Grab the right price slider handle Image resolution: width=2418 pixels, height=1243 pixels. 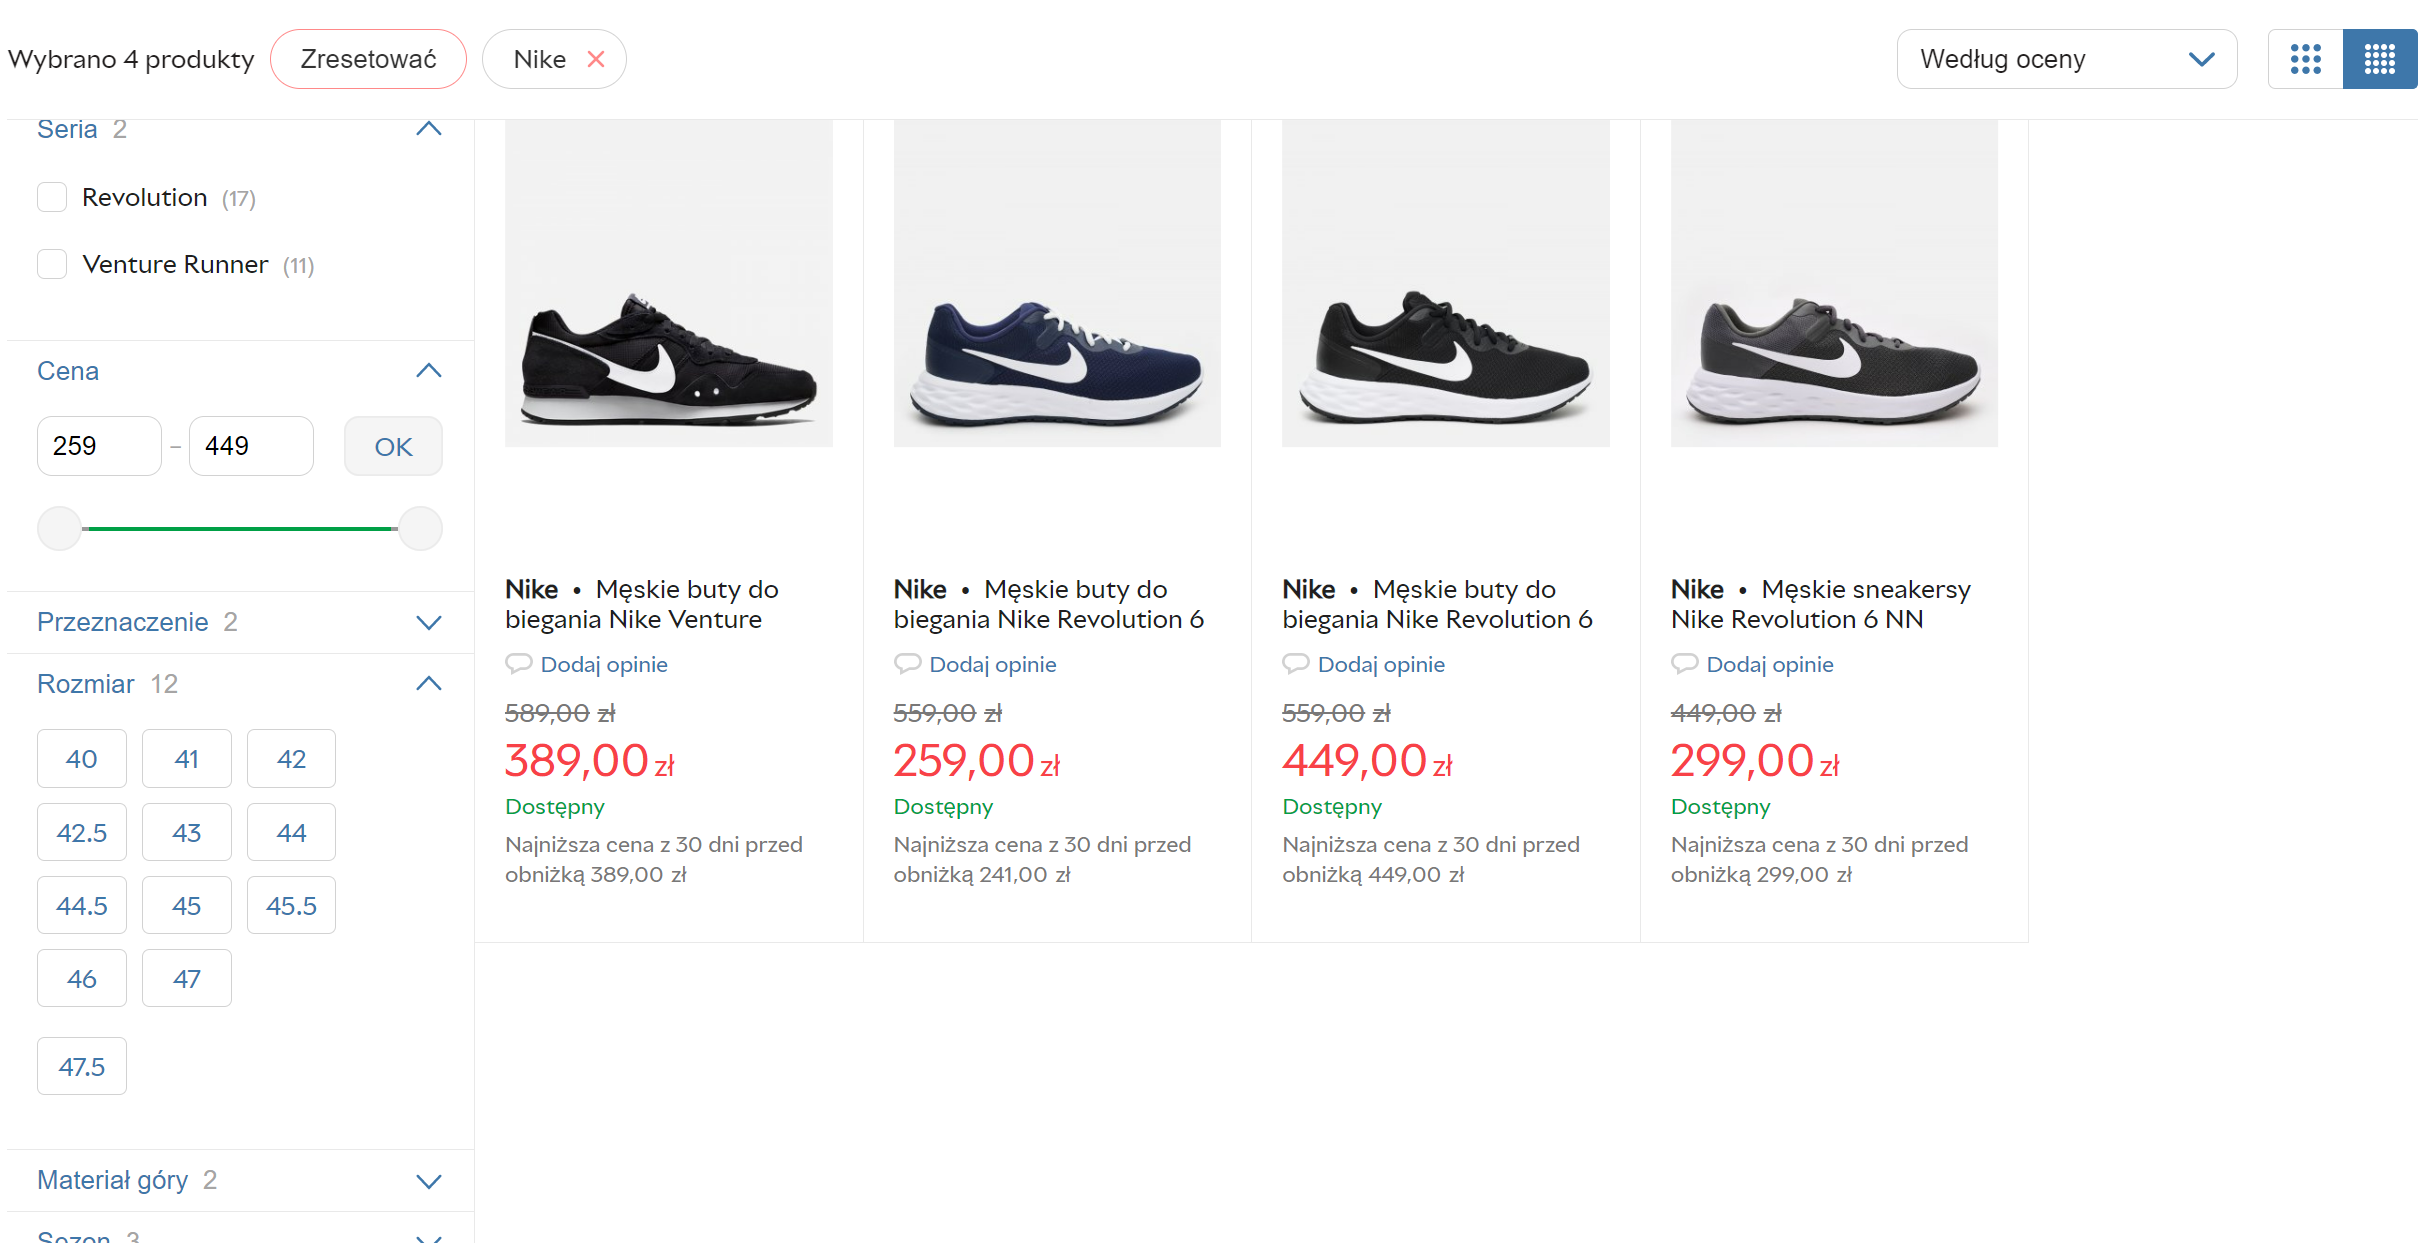click(420, 528)
